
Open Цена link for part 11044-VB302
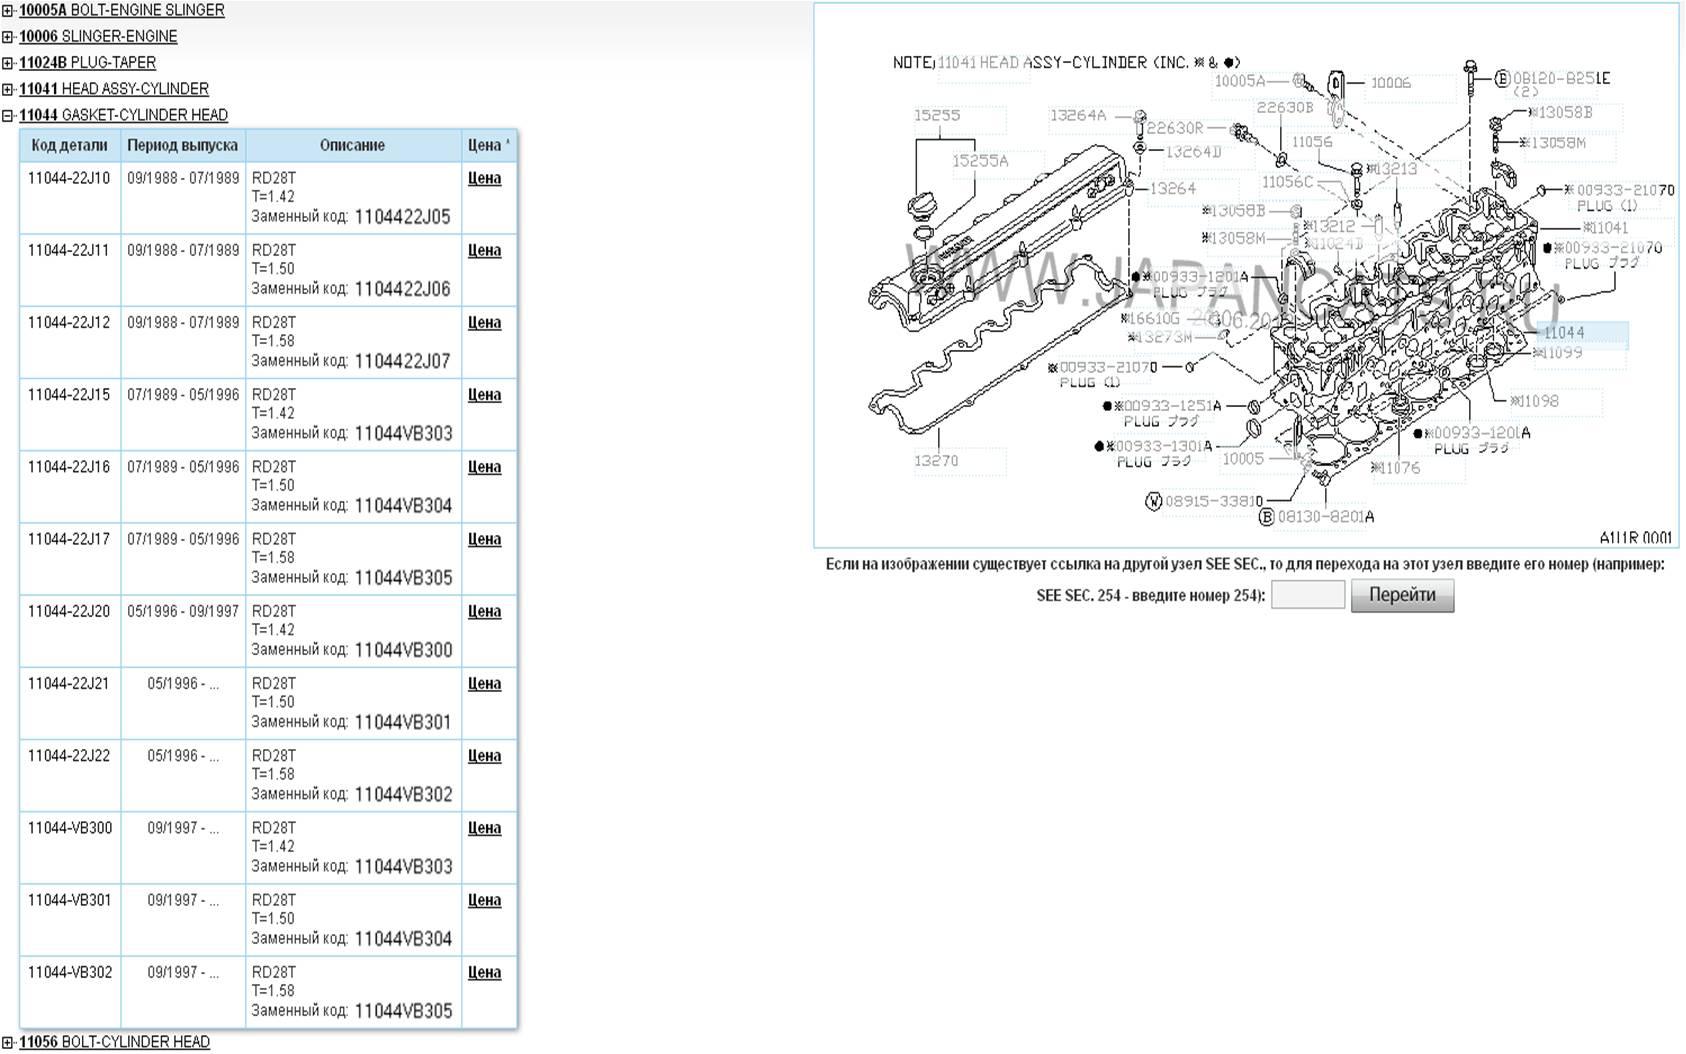click(x=484, y=971)
